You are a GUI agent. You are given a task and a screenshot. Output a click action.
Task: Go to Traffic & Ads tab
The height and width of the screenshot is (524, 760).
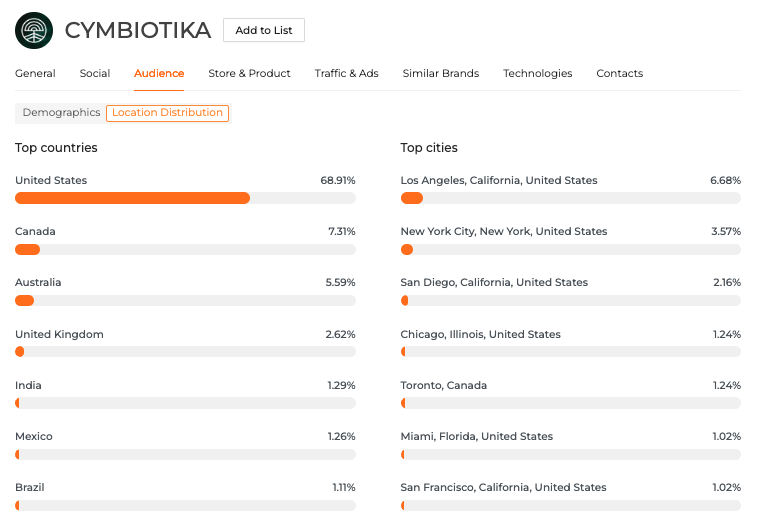click(x=346, y=73)
